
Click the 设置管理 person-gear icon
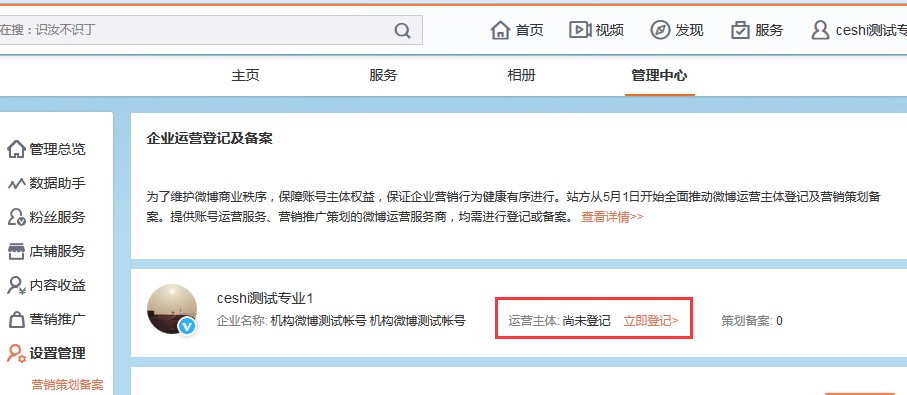coord(16,353)
